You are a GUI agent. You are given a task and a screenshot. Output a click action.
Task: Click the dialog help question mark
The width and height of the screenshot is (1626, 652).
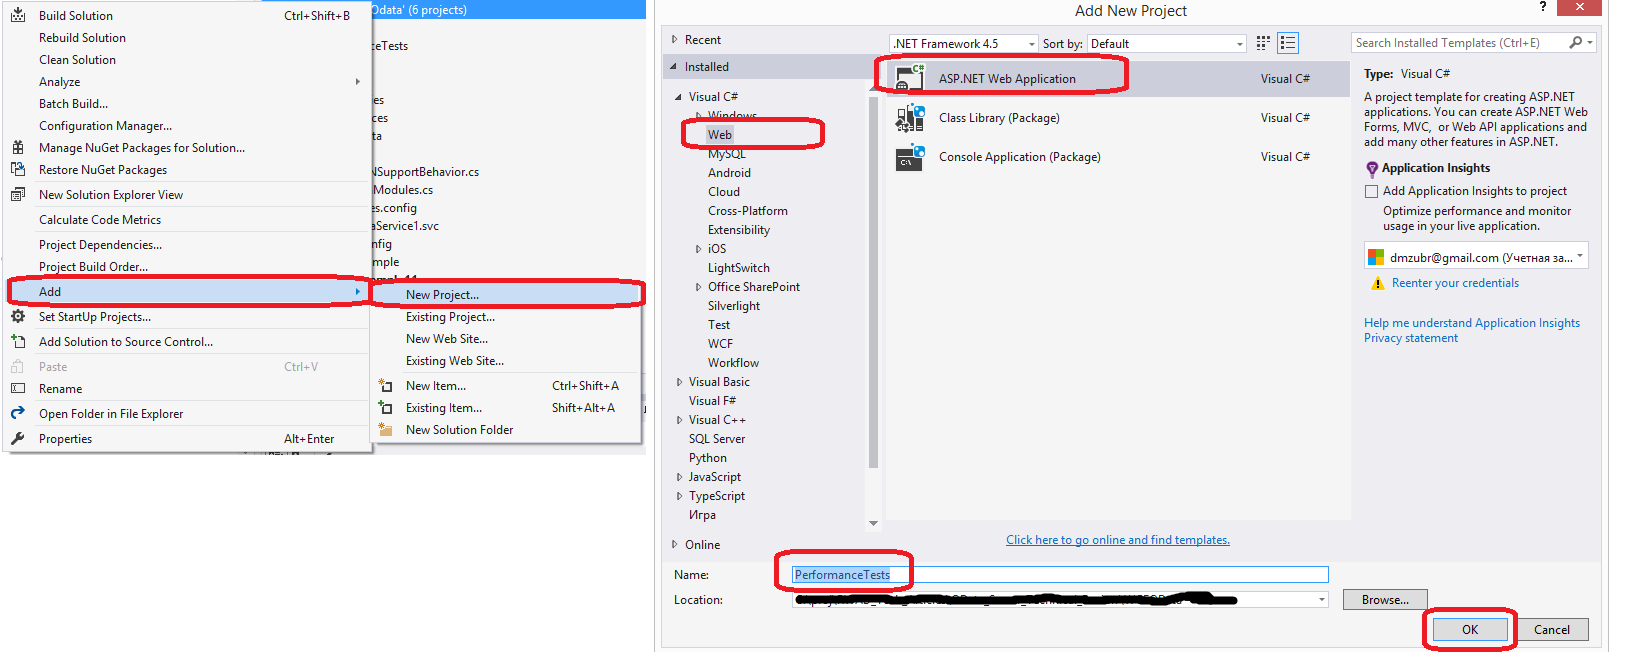click(x=1543, y=8)
